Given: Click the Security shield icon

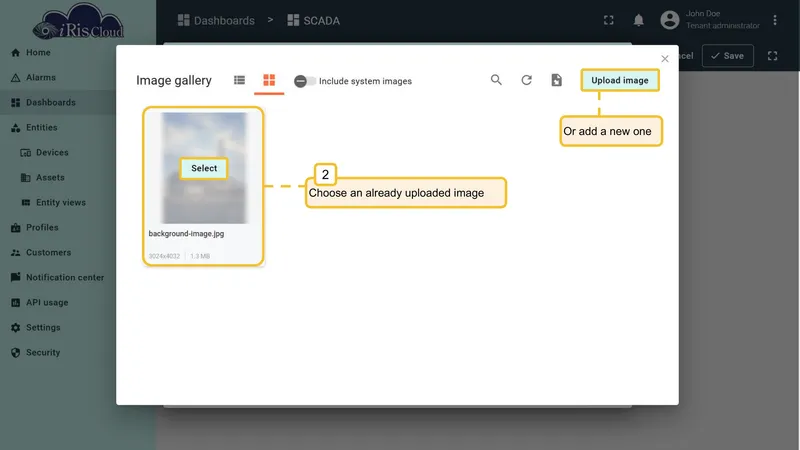Looking at the screenshot, I should pyautogui.click(x=15, y=353).
